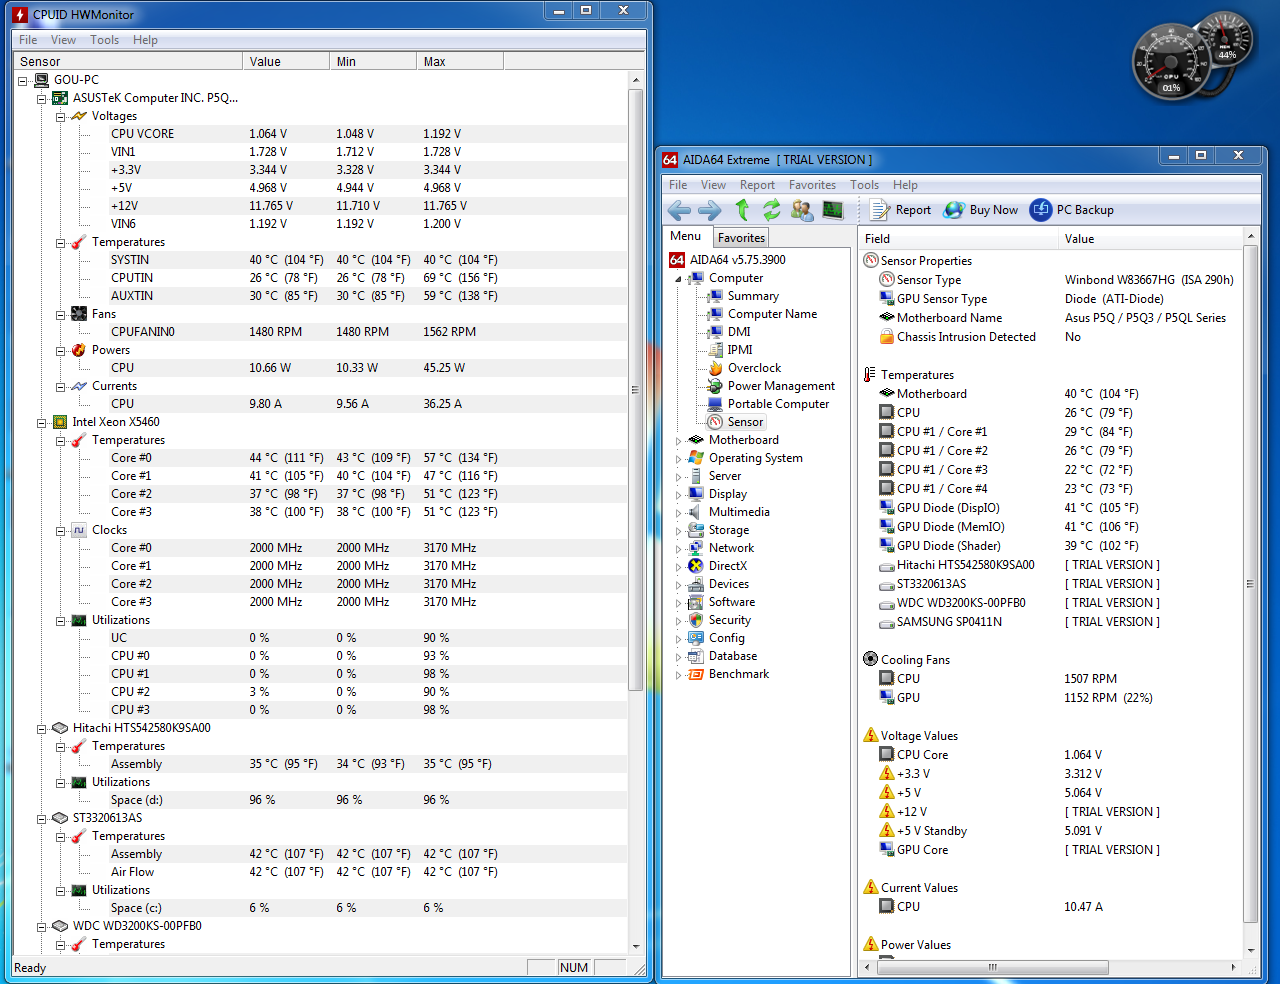Open HWMonitor File menu
The height and width of the screenshot is (984, 1280).
coord(28,40)
